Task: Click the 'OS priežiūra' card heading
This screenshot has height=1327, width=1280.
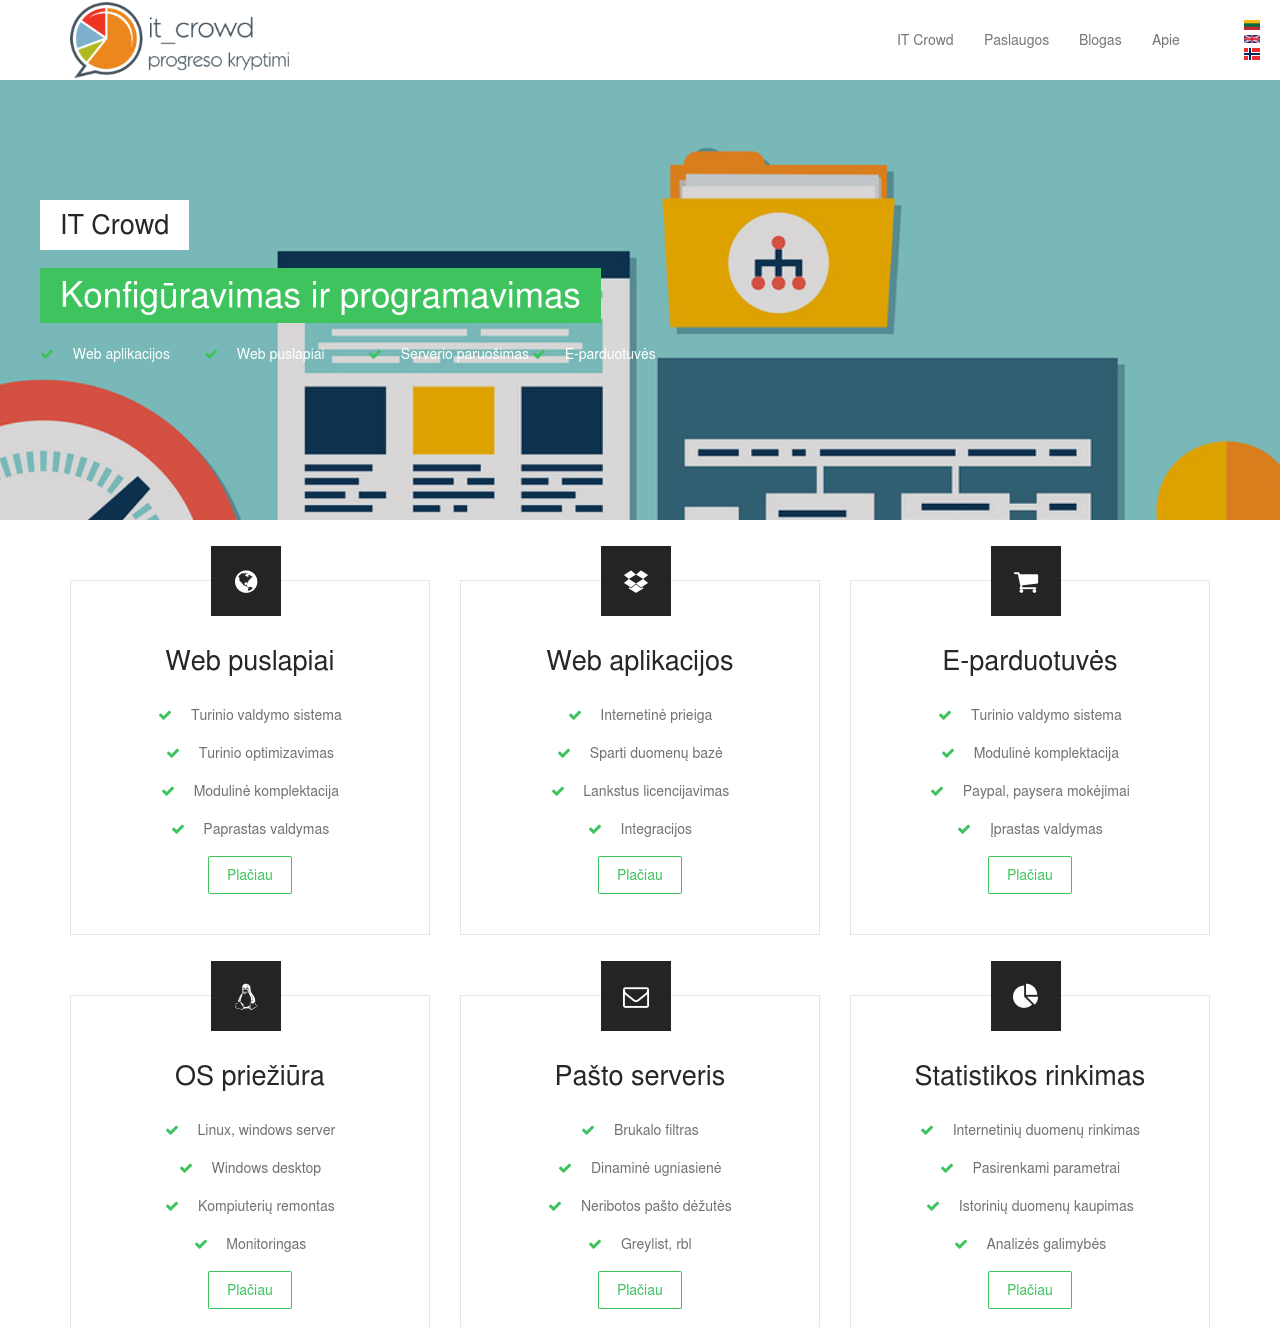Action: click(250, 1076)
